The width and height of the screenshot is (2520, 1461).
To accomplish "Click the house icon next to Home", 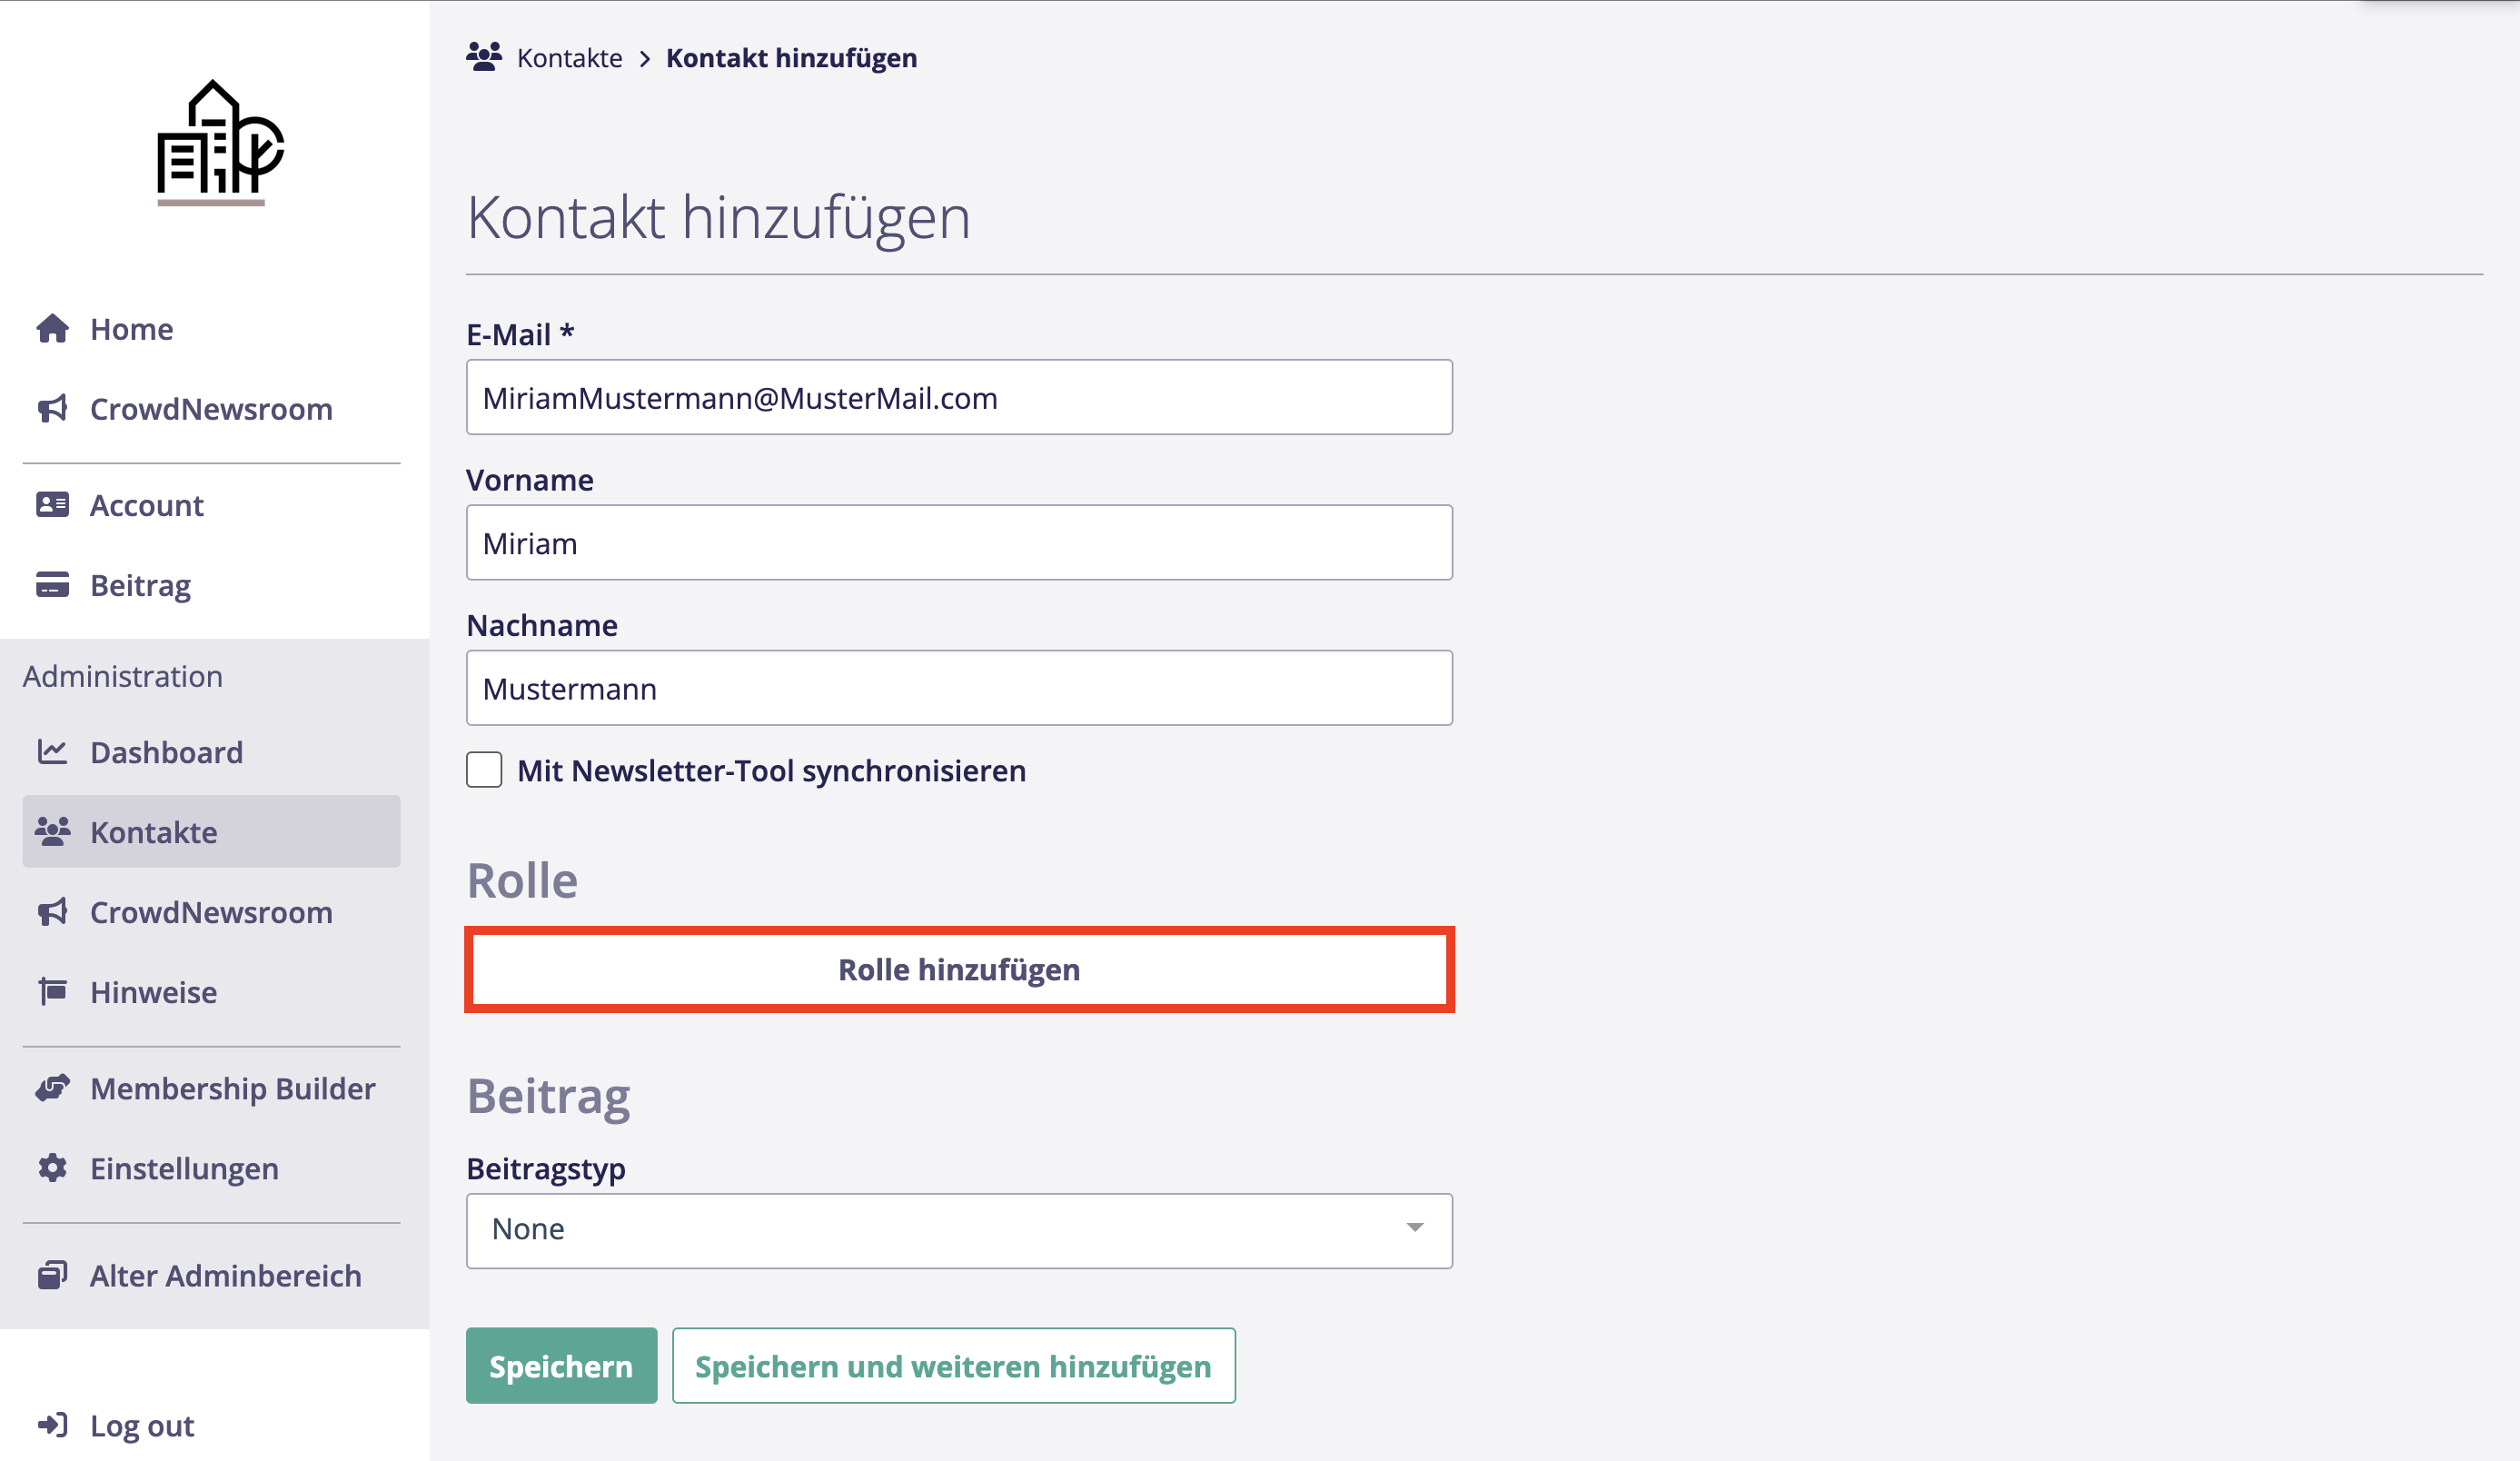I will pyautogui.click(x=52, y=329).
